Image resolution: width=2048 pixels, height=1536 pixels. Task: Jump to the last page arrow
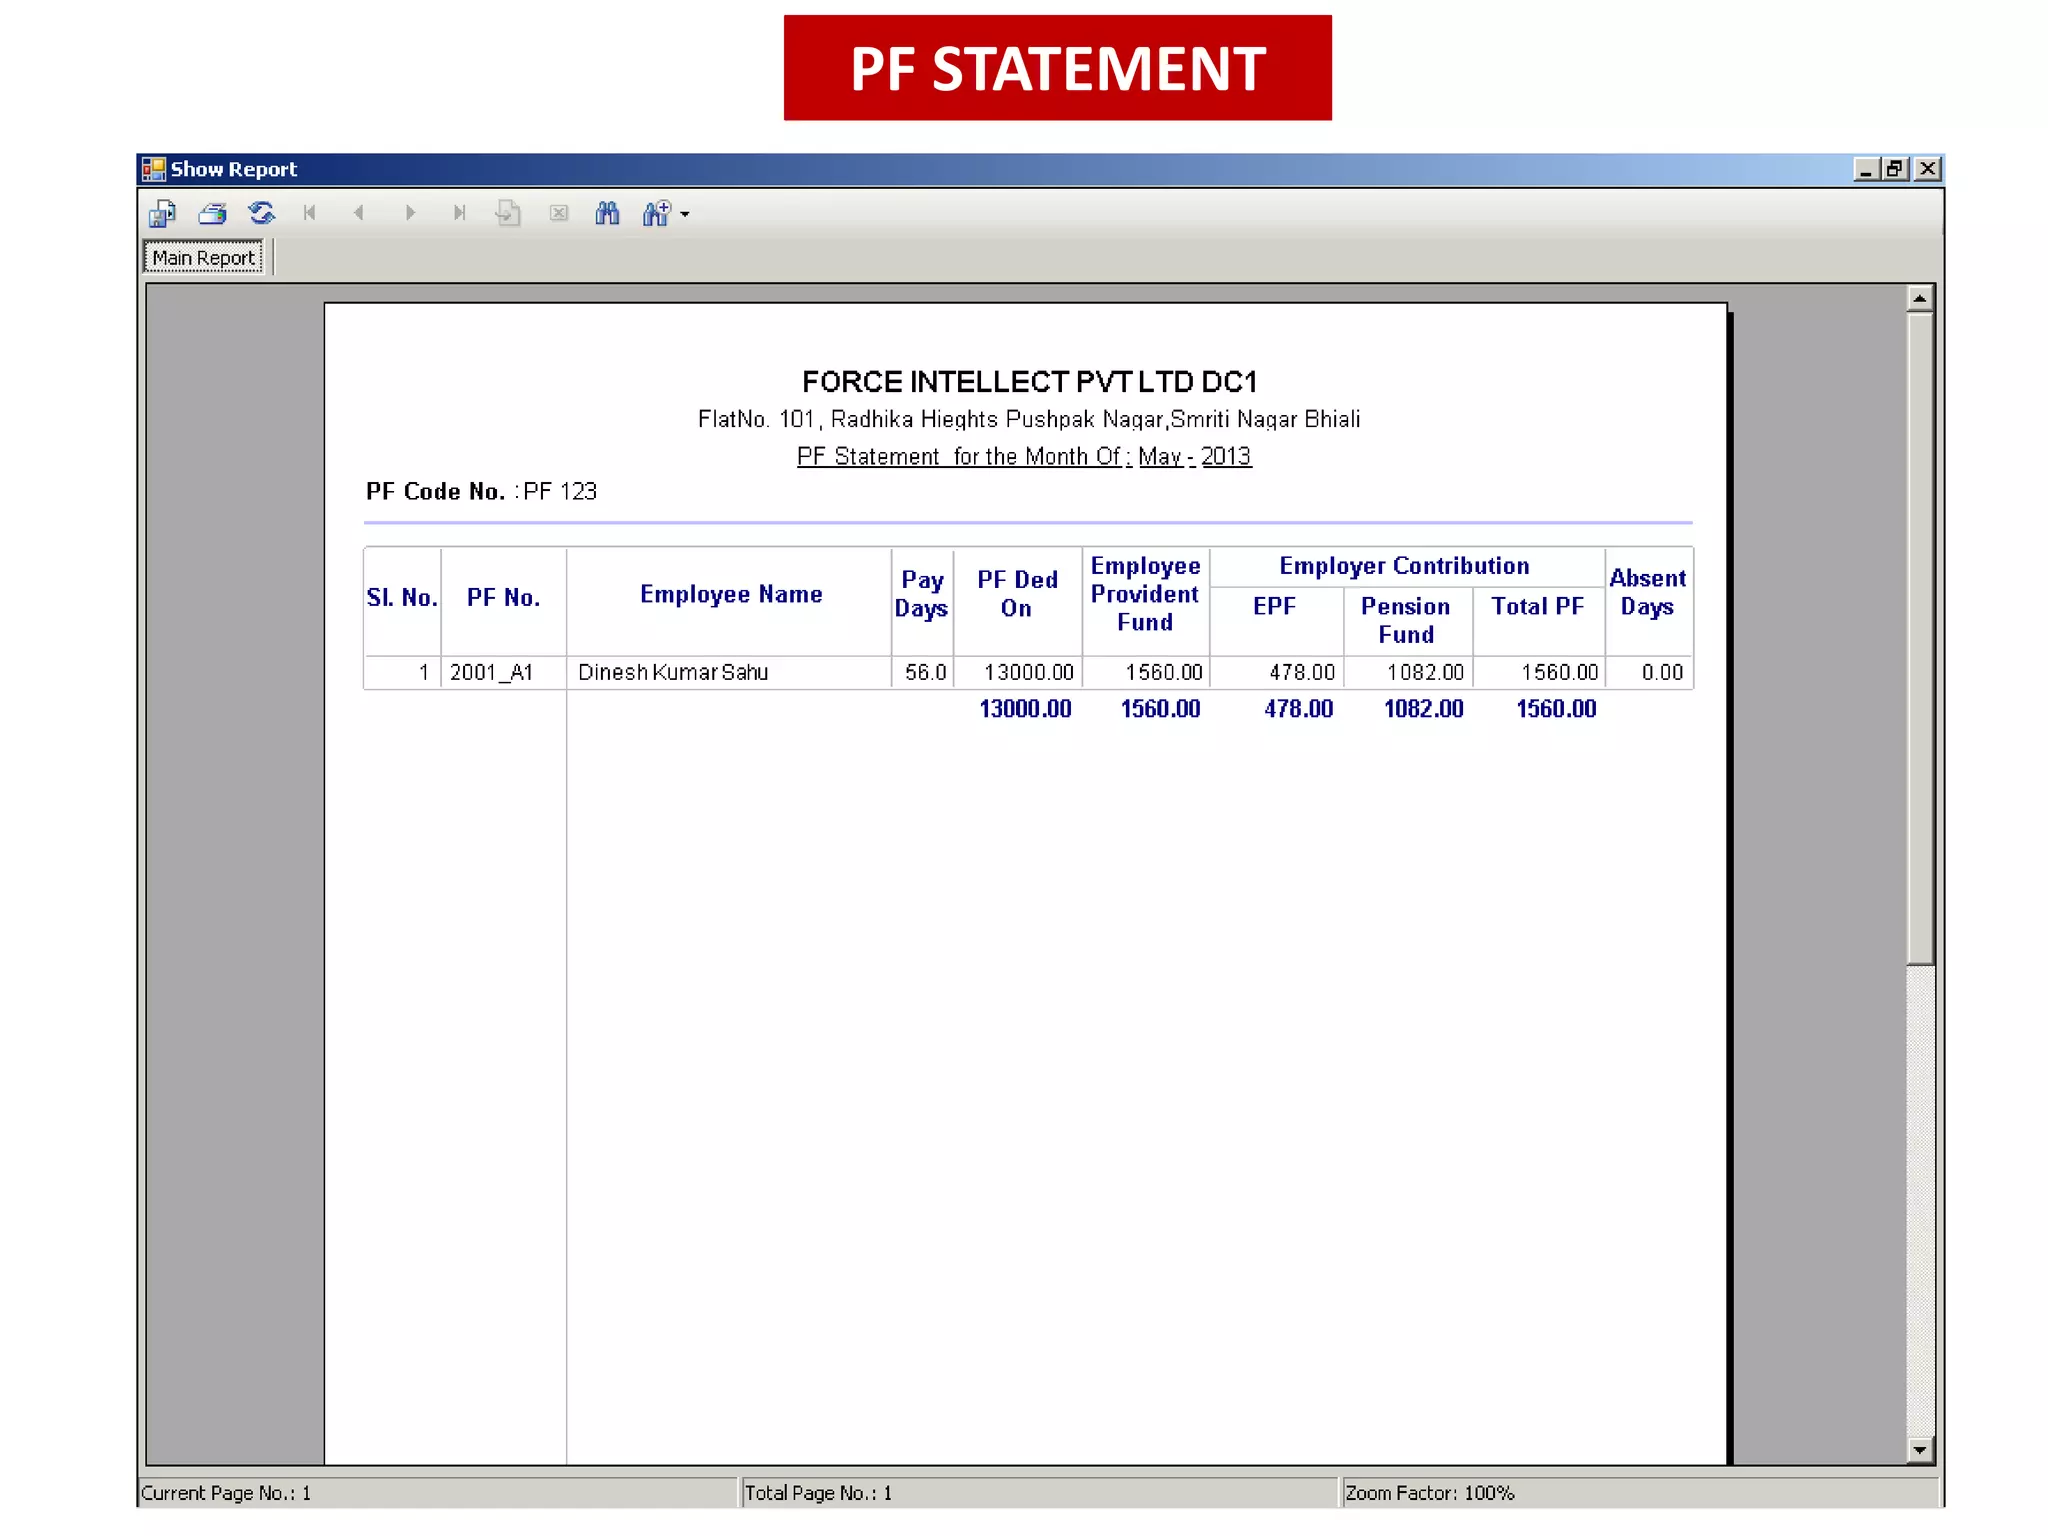click(x=459, y=213)
